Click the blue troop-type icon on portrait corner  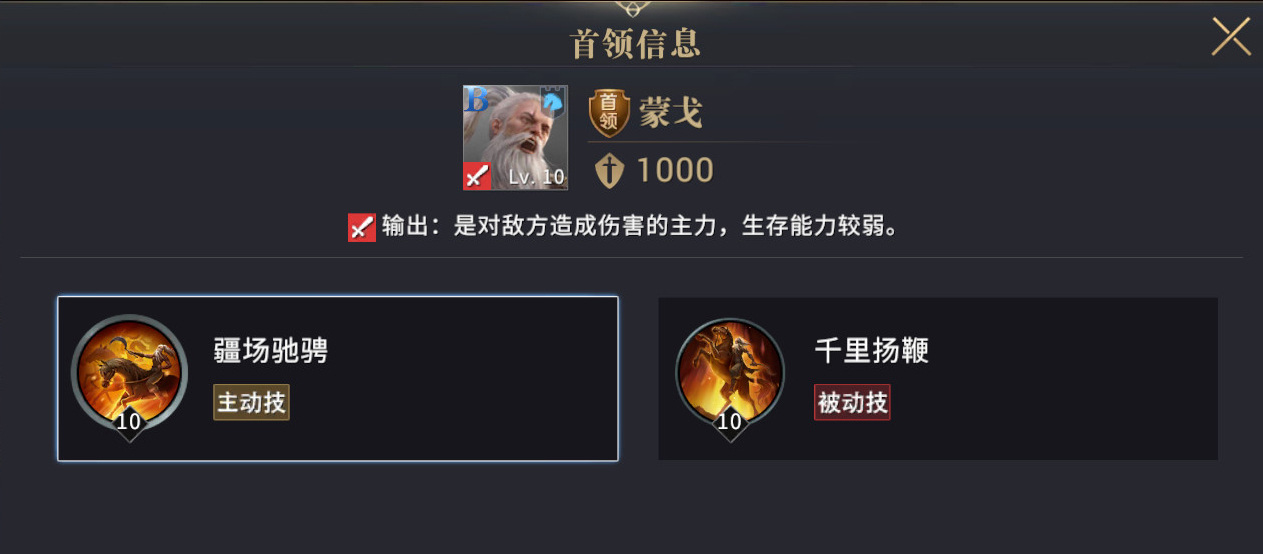point(553,100)
